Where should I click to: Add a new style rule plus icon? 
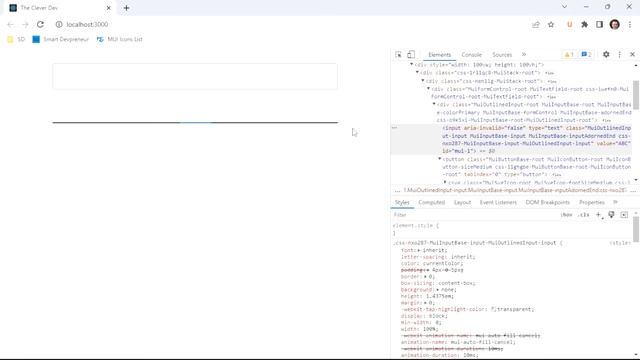[x=598, y=215]
